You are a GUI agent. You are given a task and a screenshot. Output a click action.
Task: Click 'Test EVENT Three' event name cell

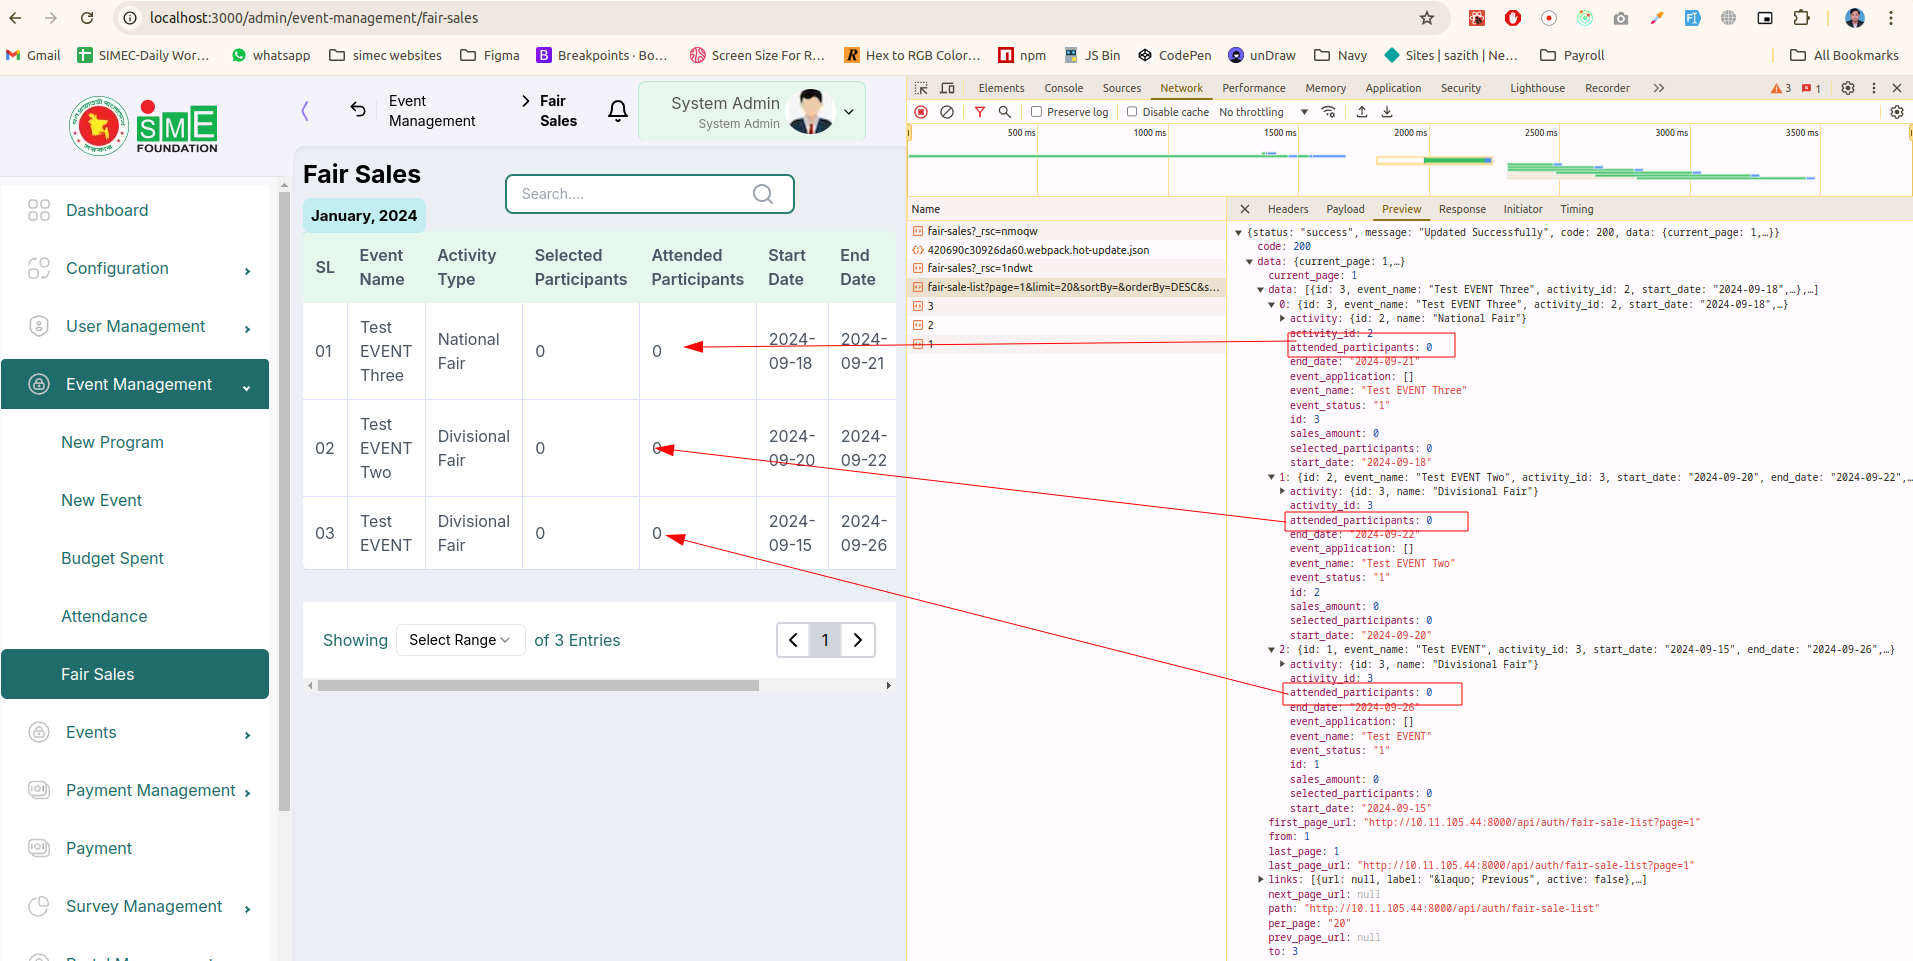coord(386,351)
